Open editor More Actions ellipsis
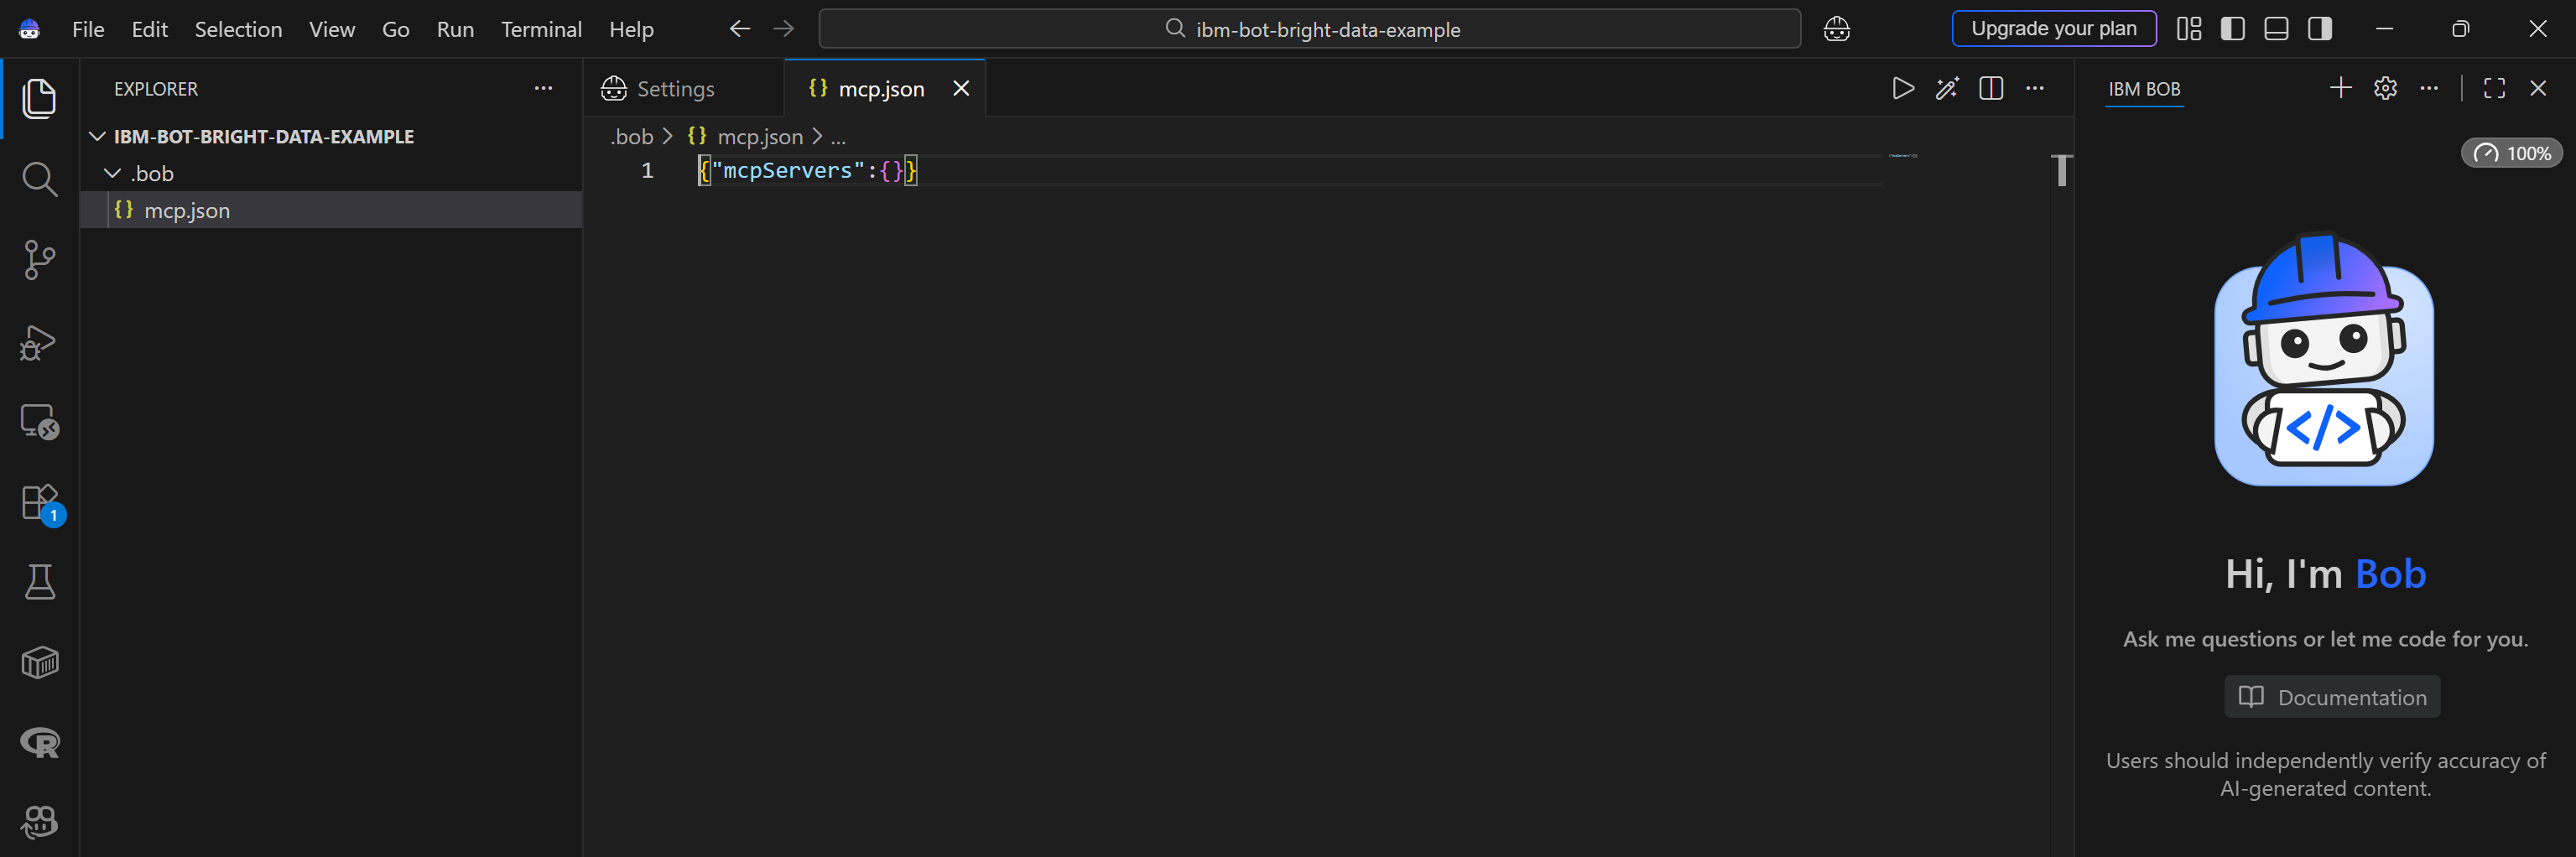2576x857 pixels. [x=2035, y=88]
